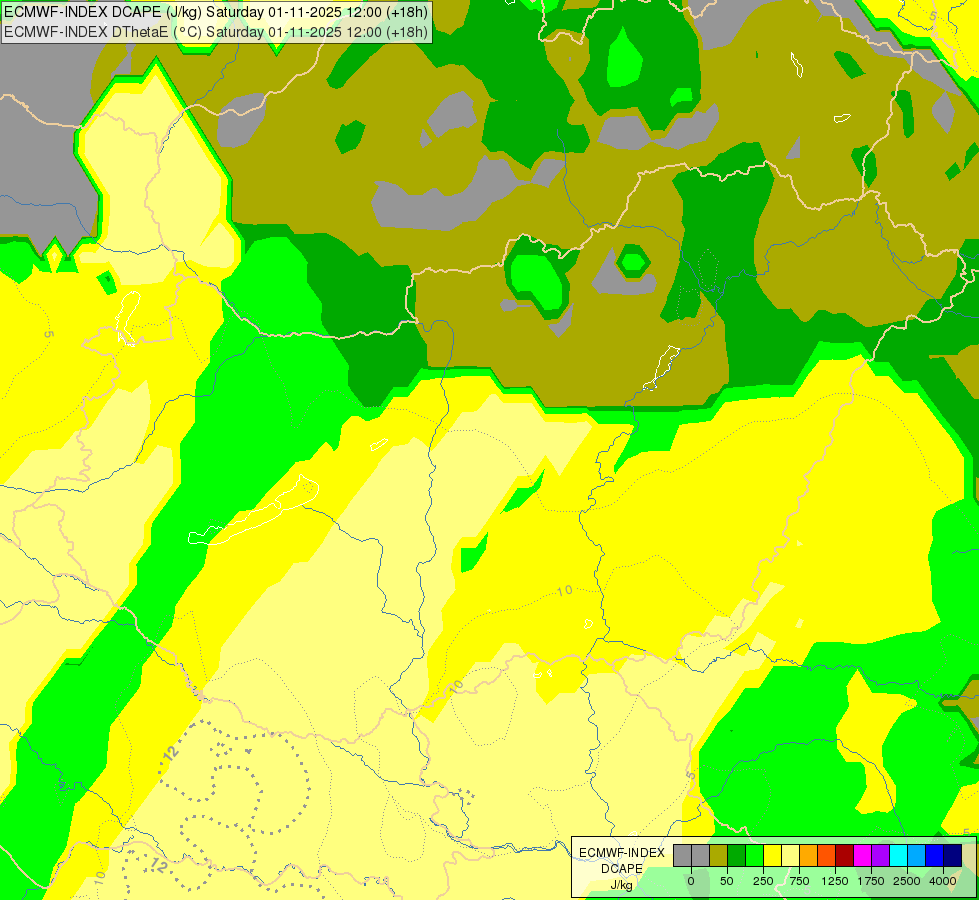Select the pale yellow legend swatch
Screen dimensions: 979x900
pyautogui.click(x=790, y=855)
